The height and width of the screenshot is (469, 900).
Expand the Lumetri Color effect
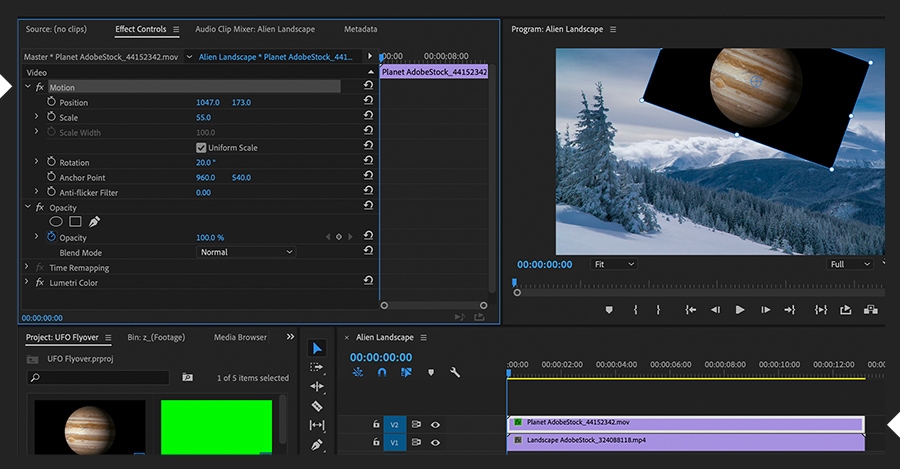[27, 283]
